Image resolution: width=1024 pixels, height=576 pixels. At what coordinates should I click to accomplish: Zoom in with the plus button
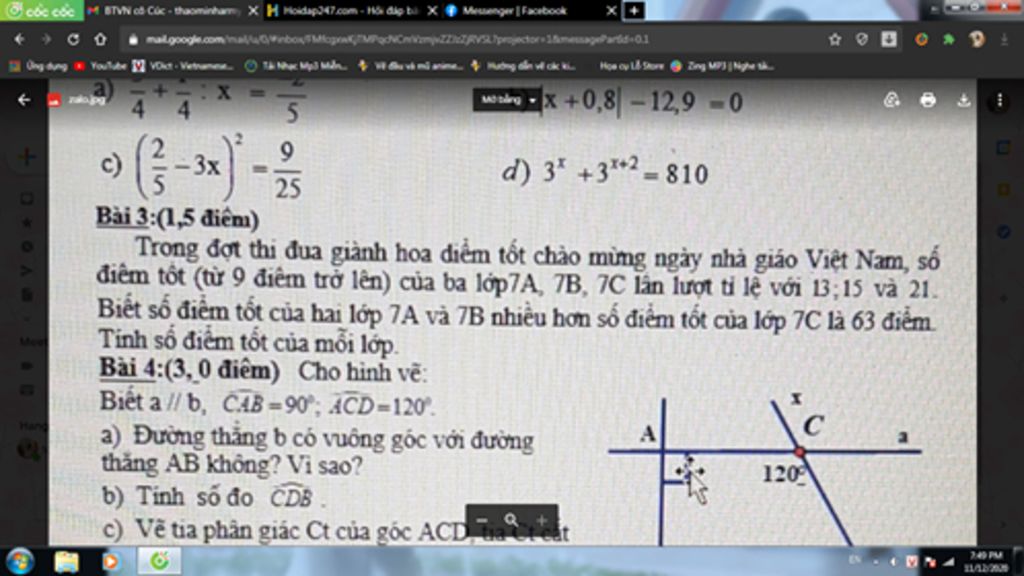[541, 520]
